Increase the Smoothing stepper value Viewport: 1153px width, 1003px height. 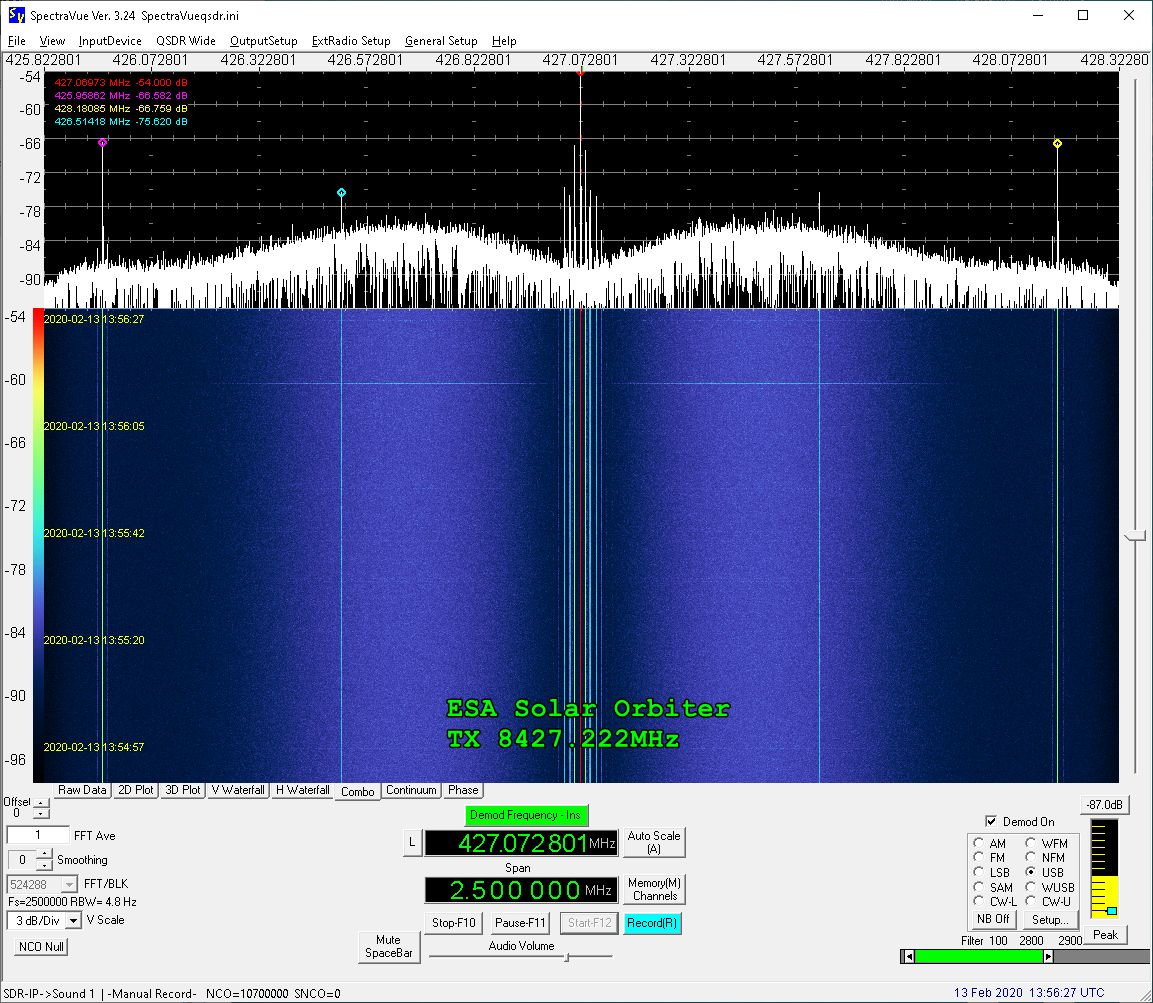(45, 854)
